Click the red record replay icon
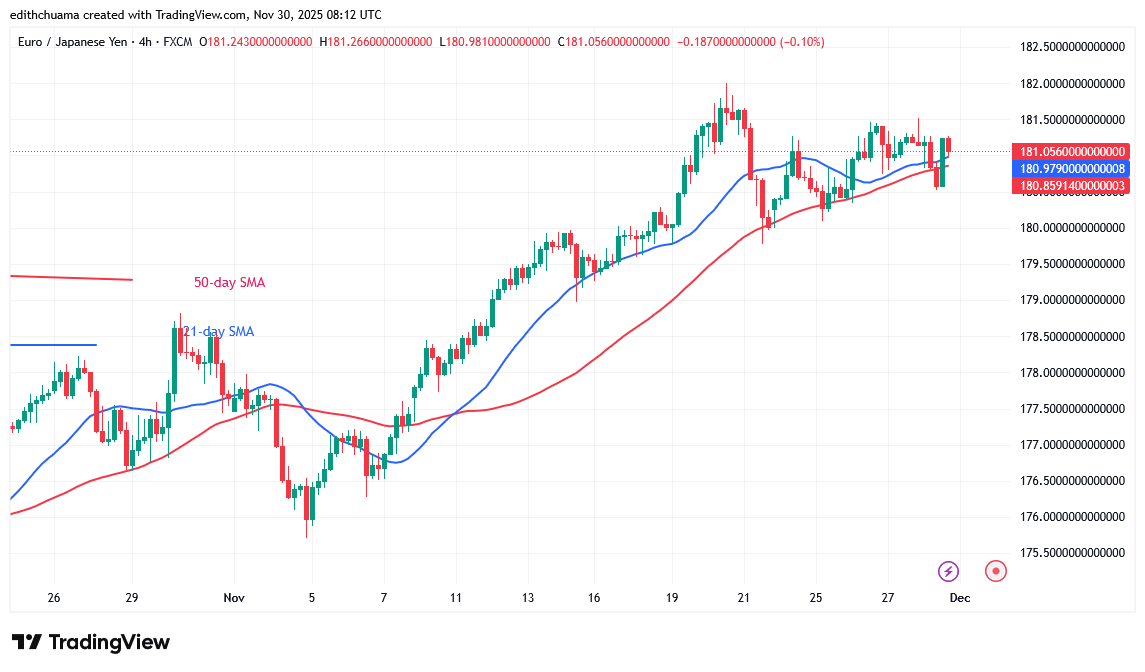 [995, 571]
